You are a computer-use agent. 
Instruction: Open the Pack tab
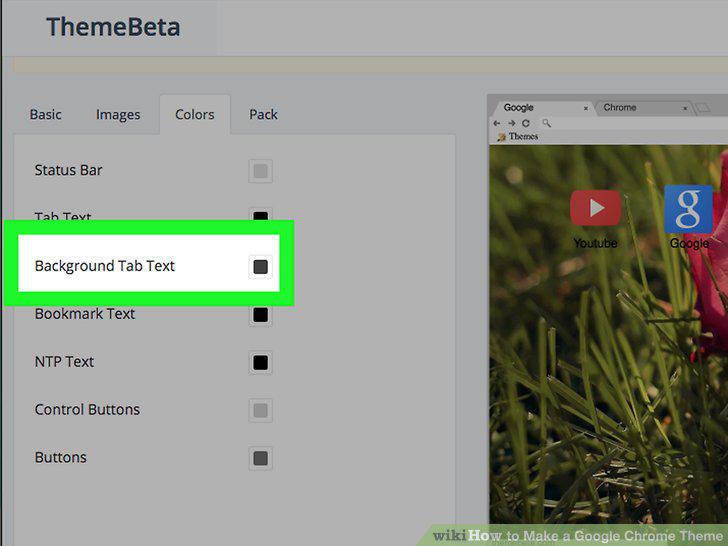(263, 115)
